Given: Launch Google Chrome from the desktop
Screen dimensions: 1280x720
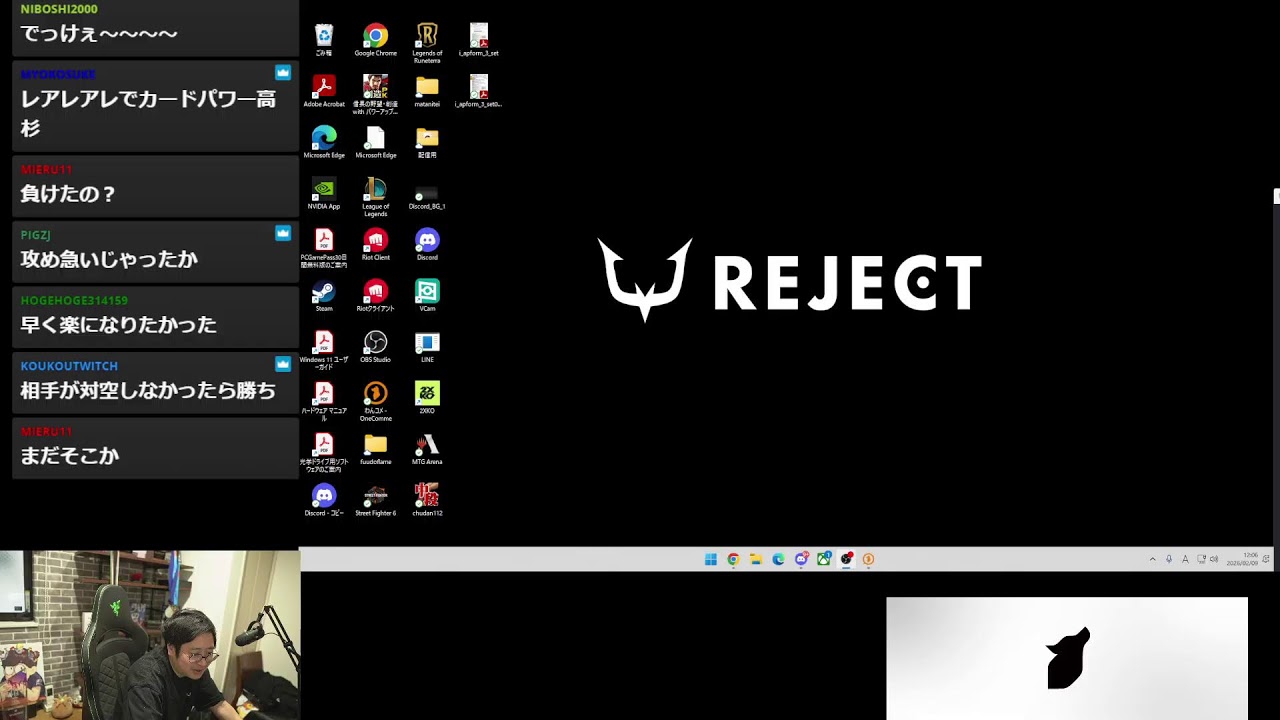Looking at the screenshot, I should pos(375,40).
